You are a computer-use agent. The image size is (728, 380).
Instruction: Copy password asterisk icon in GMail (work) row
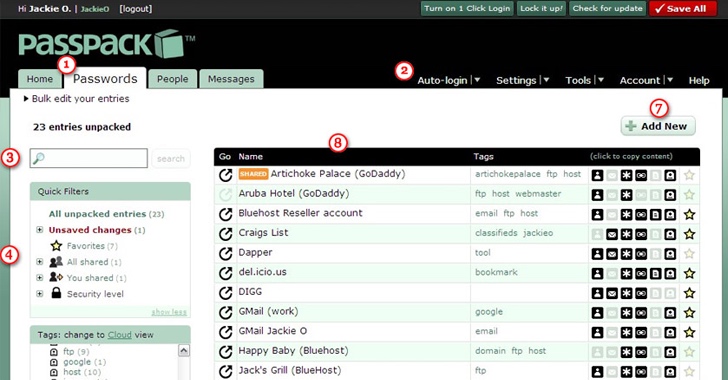[626, 313]
